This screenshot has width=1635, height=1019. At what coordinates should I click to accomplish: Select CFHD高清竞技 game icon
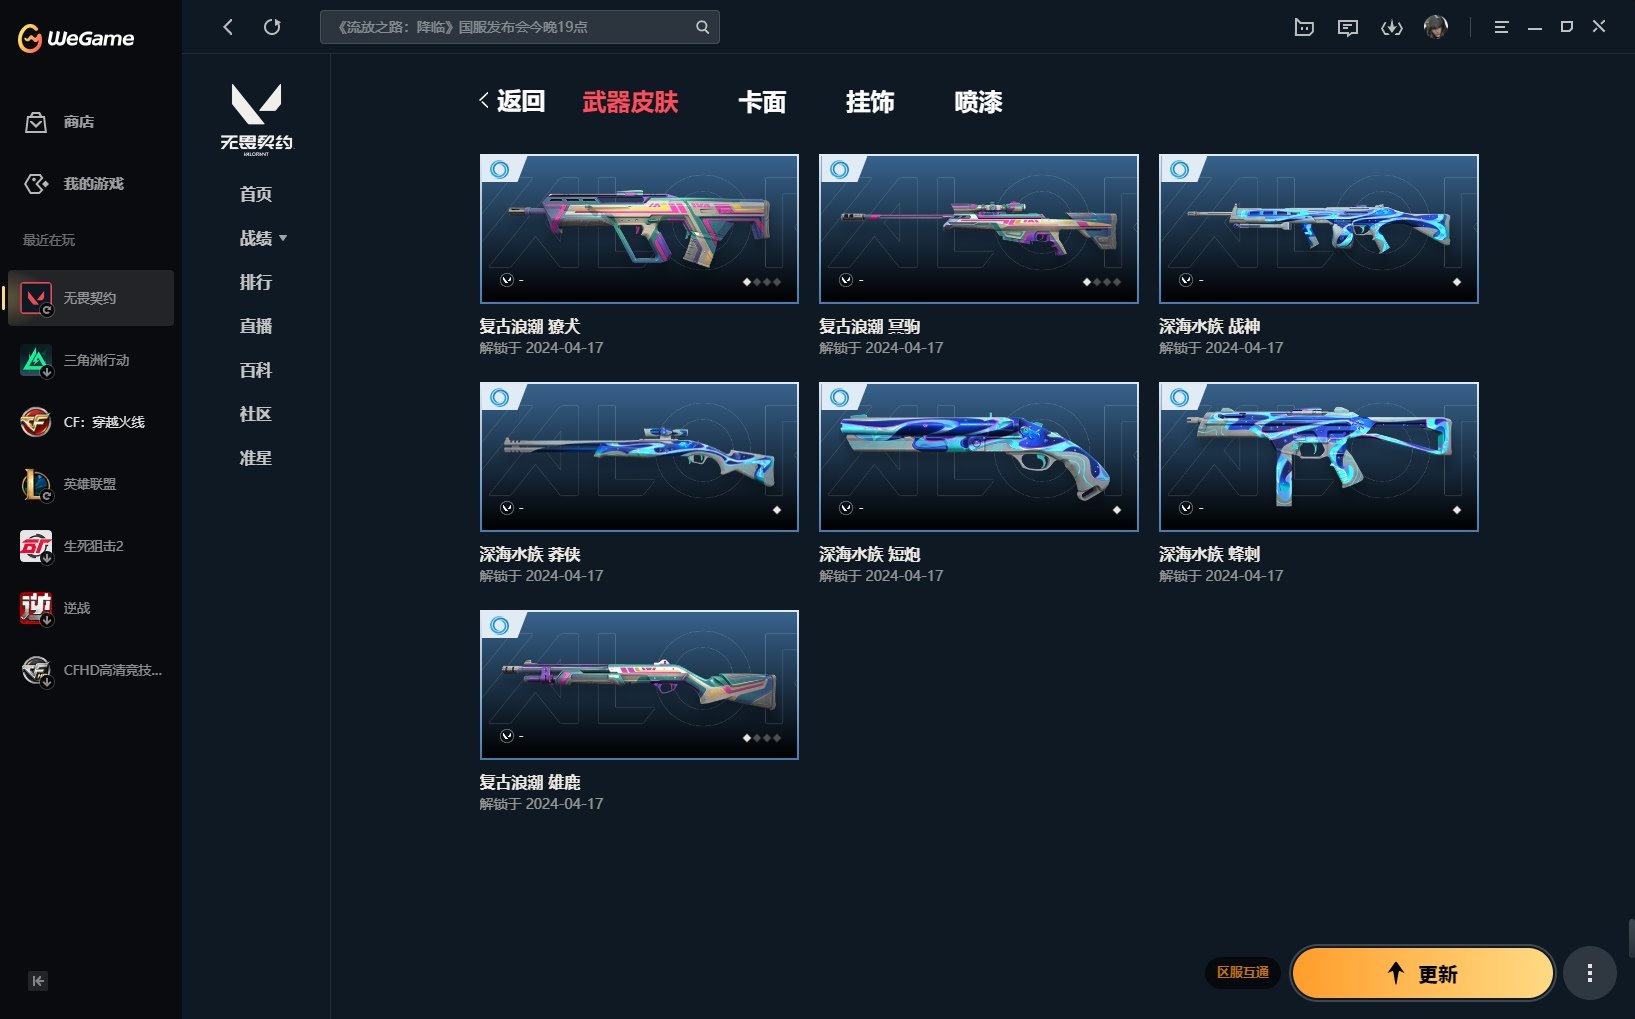36,670
